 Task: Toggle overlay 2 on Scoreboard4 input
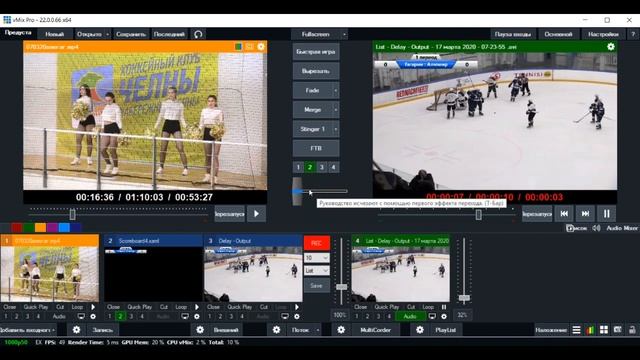[x=120, y=316]
